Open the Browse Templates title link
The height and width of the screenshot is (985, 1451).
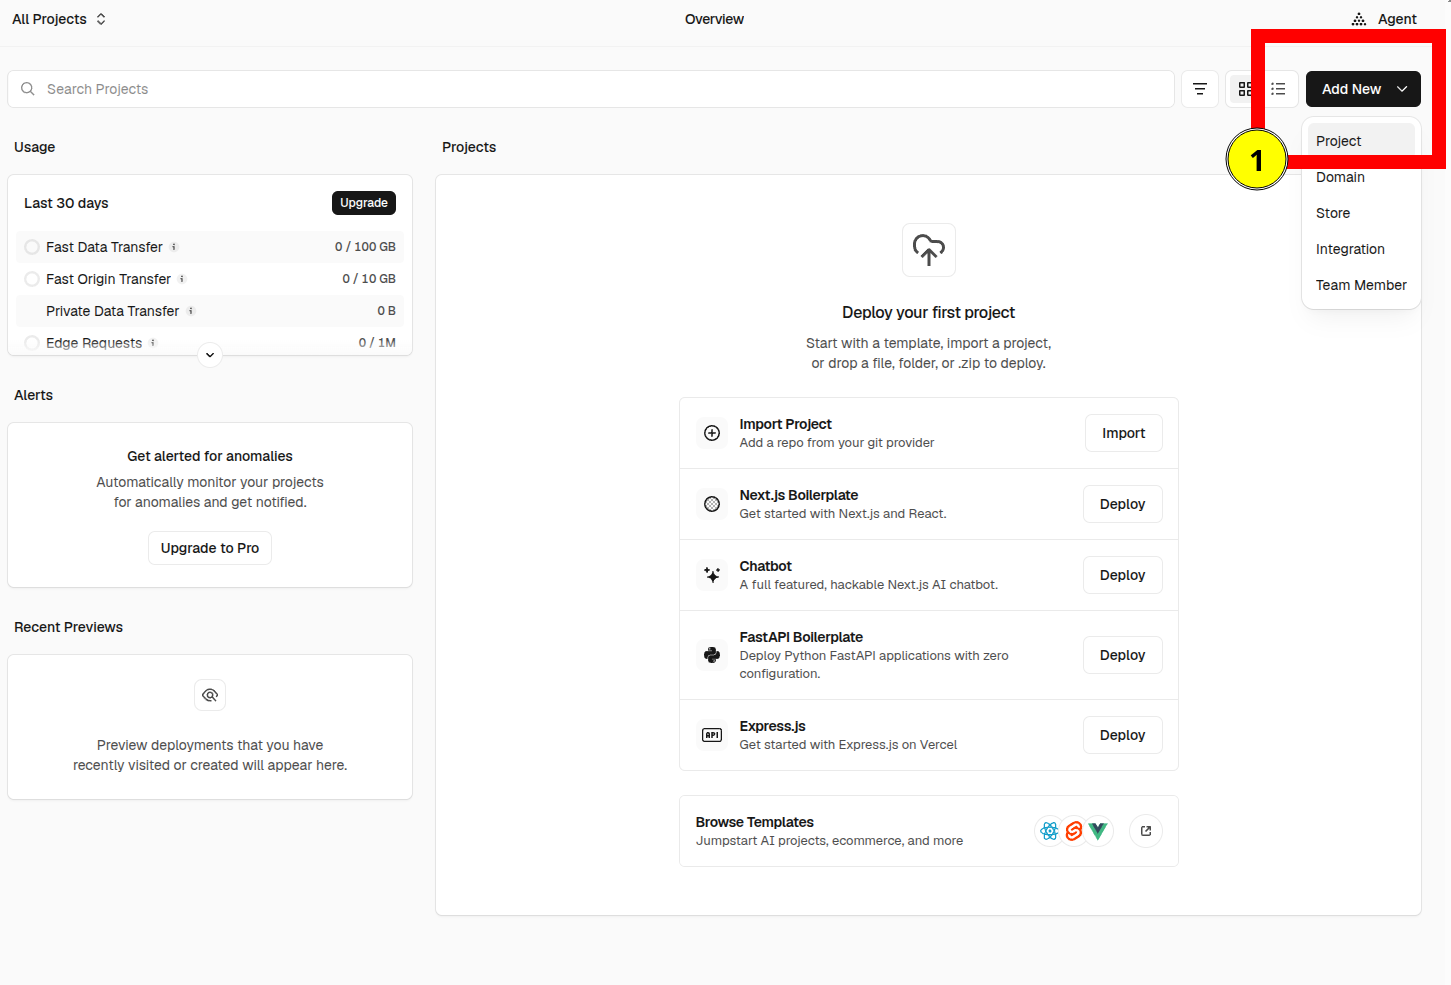(755, 822)
